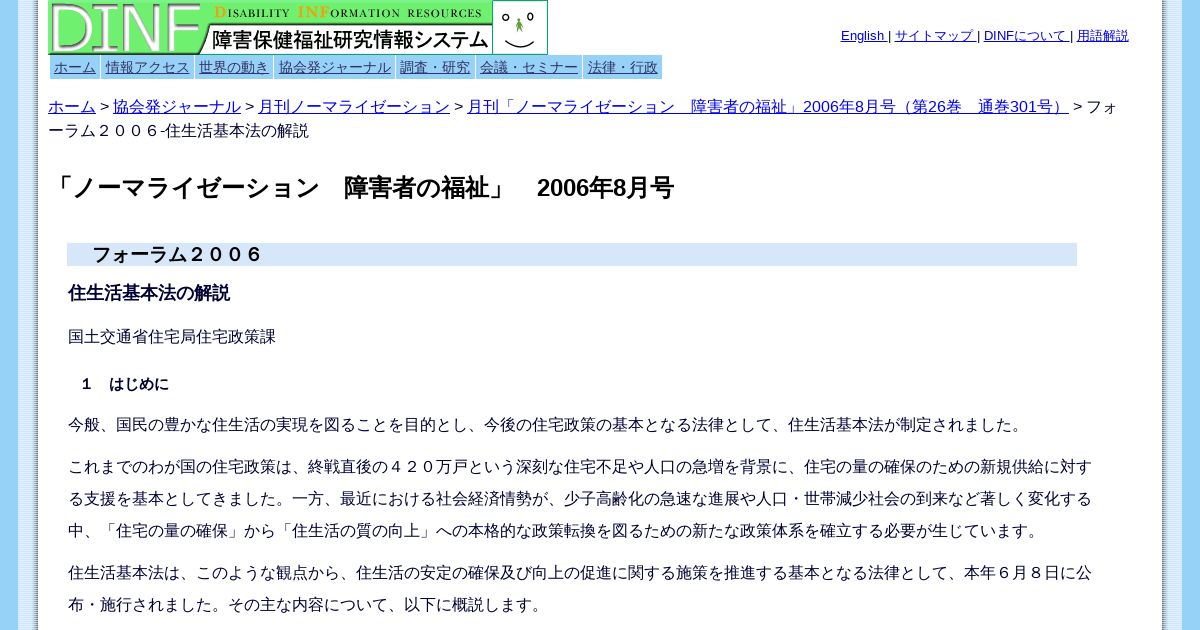Open the English version link
The width and height of the screenshot is (1200, 630).
(863, 36)
